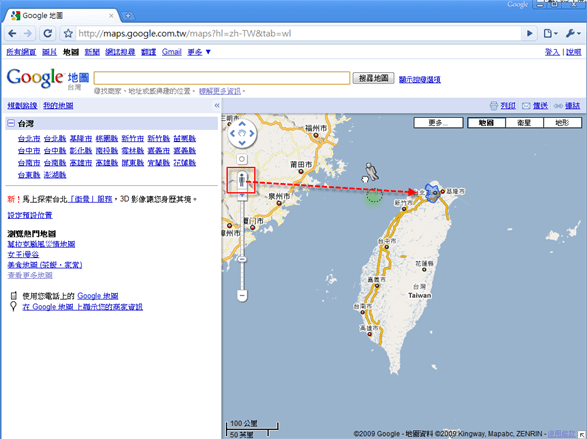587x439 pixels.
Task: Open the 更多 dropdown in top links
Action: coord(199,52)
